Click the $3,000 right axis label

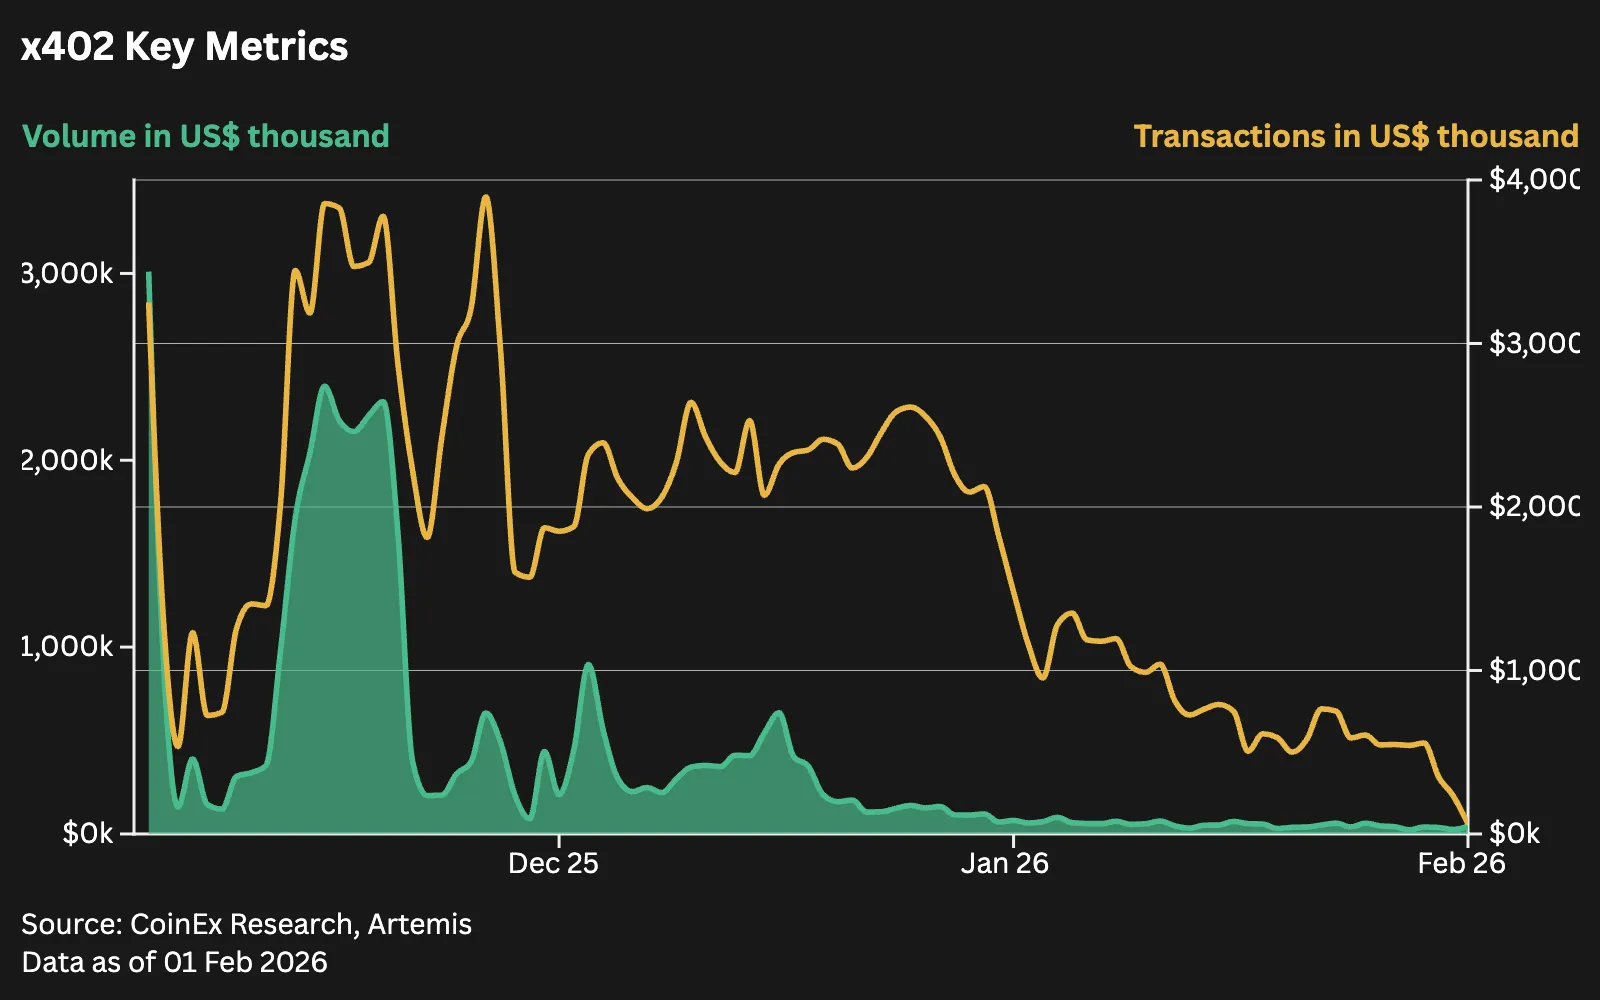coord(1534,343)
